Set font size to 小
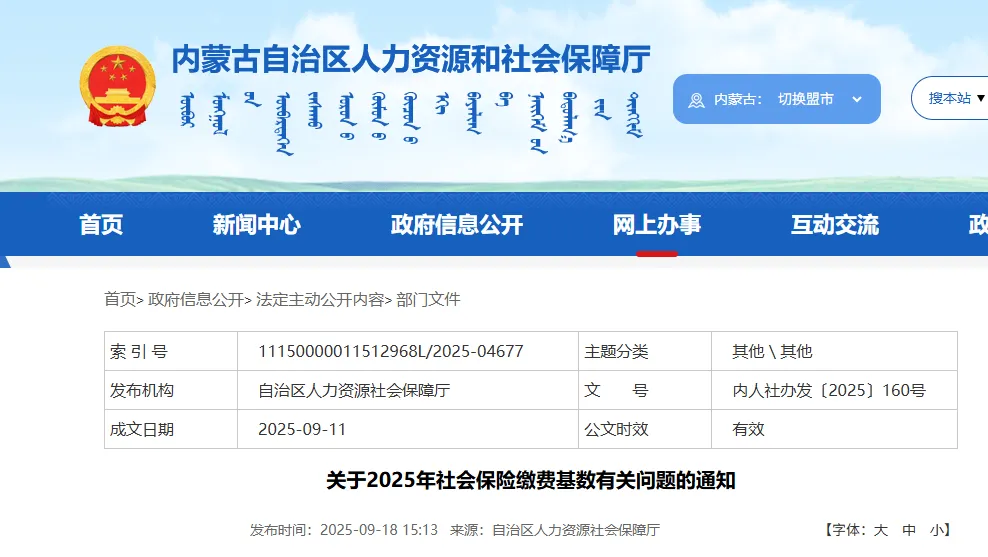Viewport: 988px width, 557px height. tap(936, 530)
